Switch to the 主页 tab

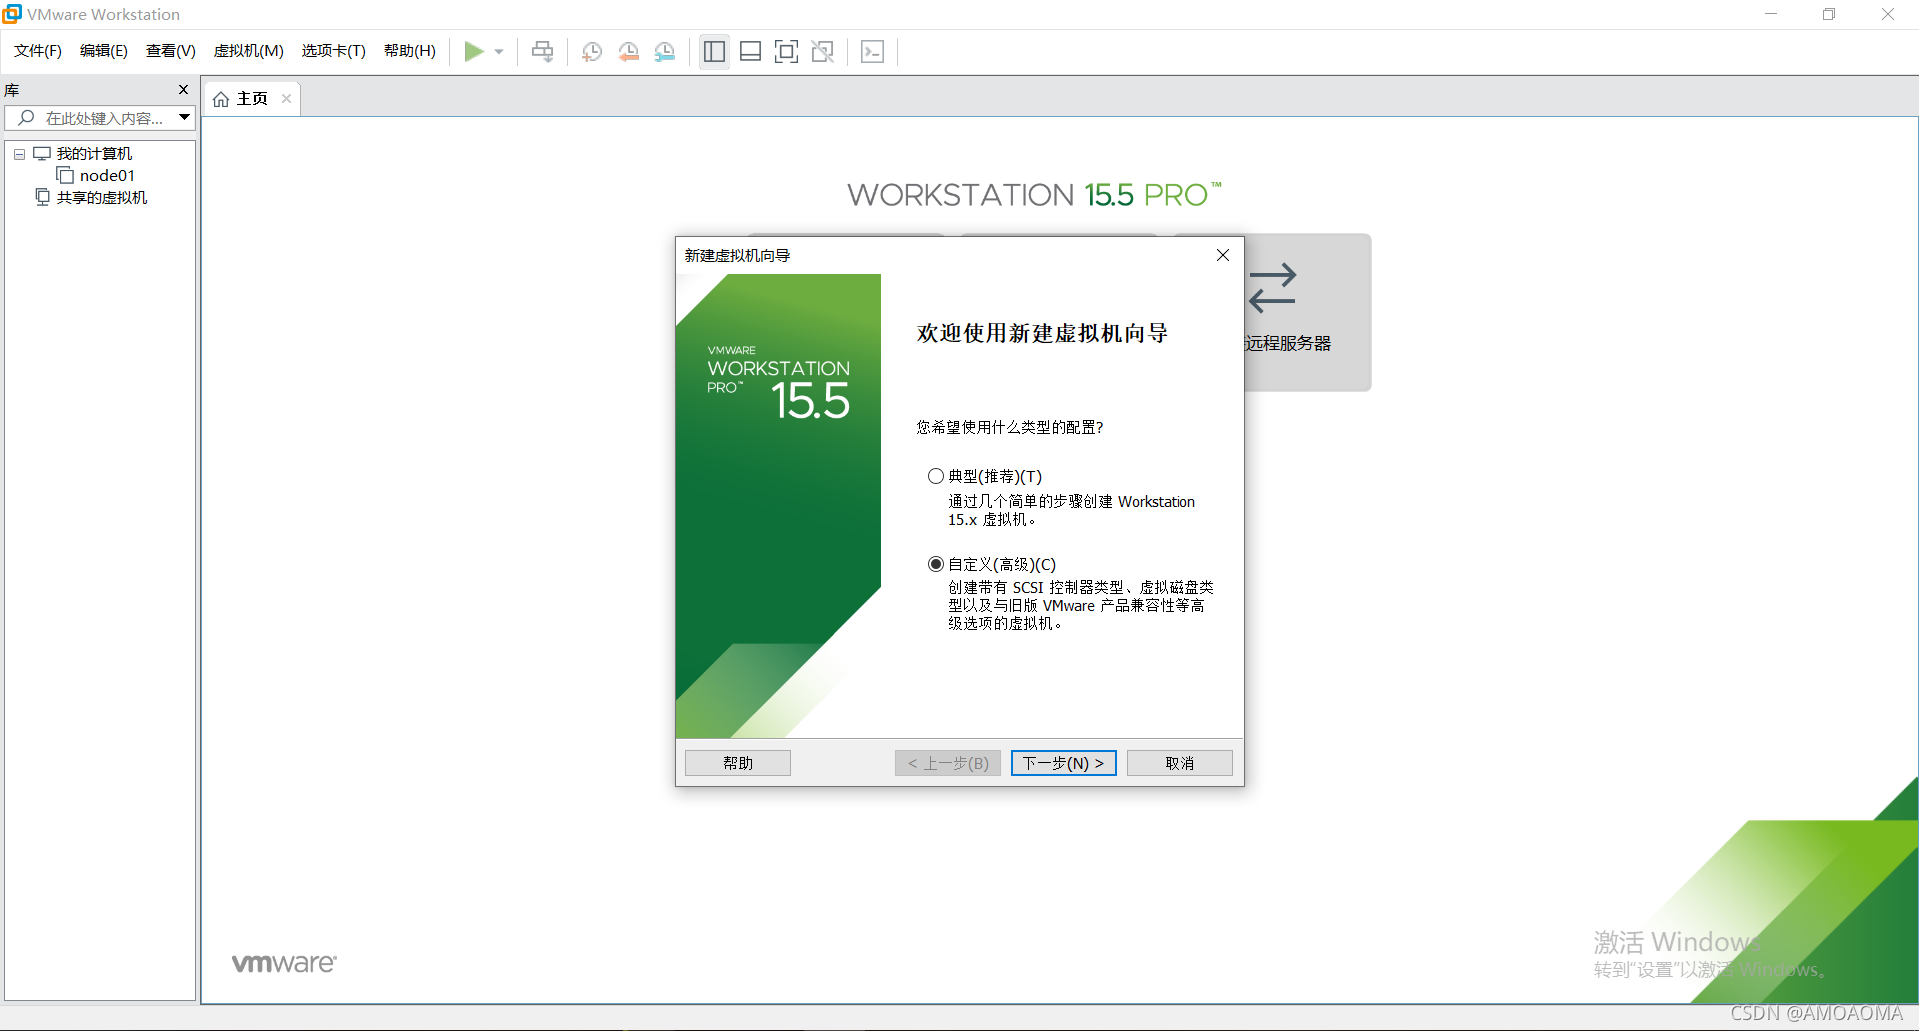click(x=252, y=99)
